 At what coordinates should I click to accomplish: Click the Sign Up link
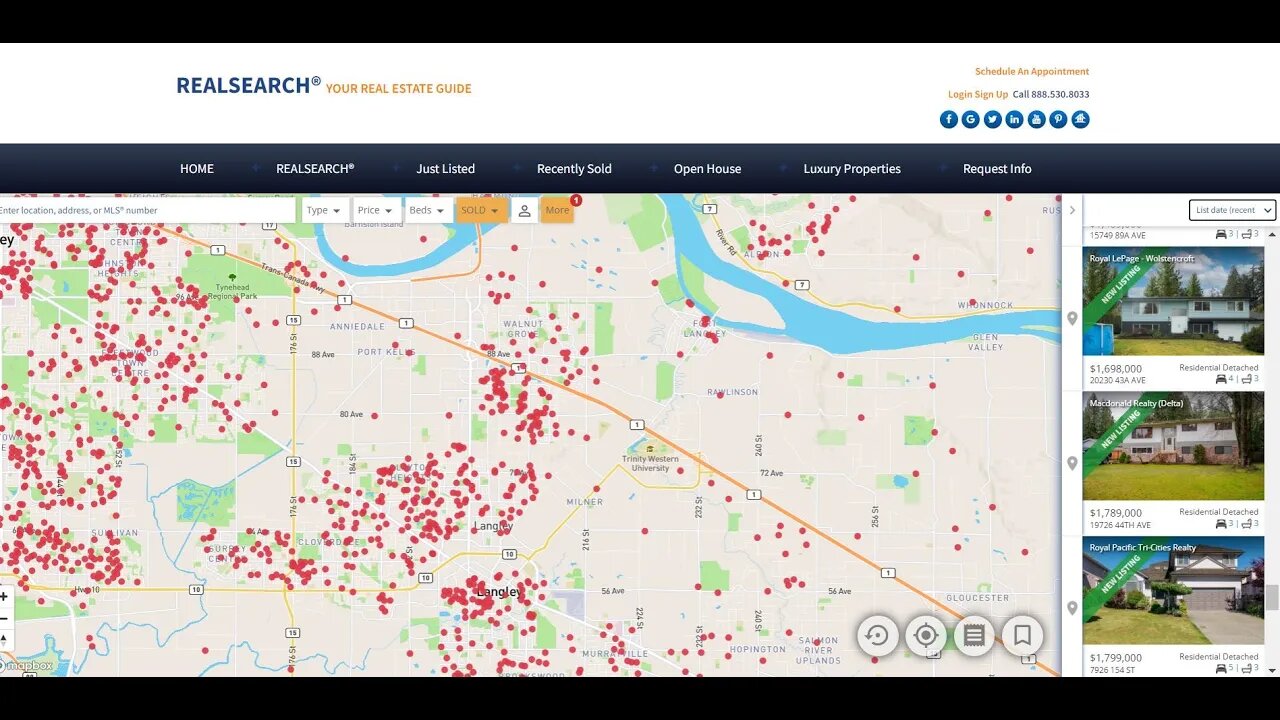pyautogui.click(x=992, y=95)
